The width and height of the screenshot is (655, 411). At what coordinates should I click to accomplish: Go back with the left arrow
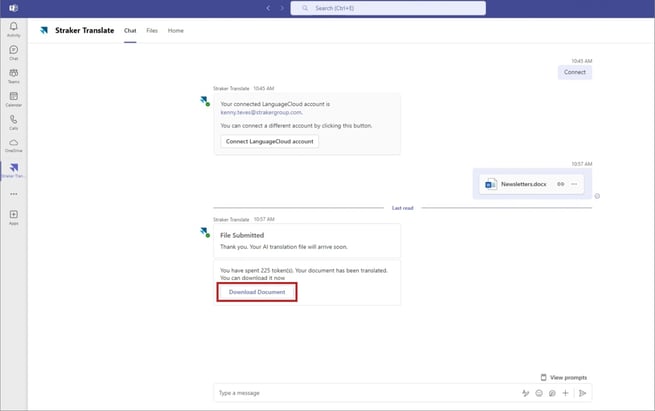[268, 8]
